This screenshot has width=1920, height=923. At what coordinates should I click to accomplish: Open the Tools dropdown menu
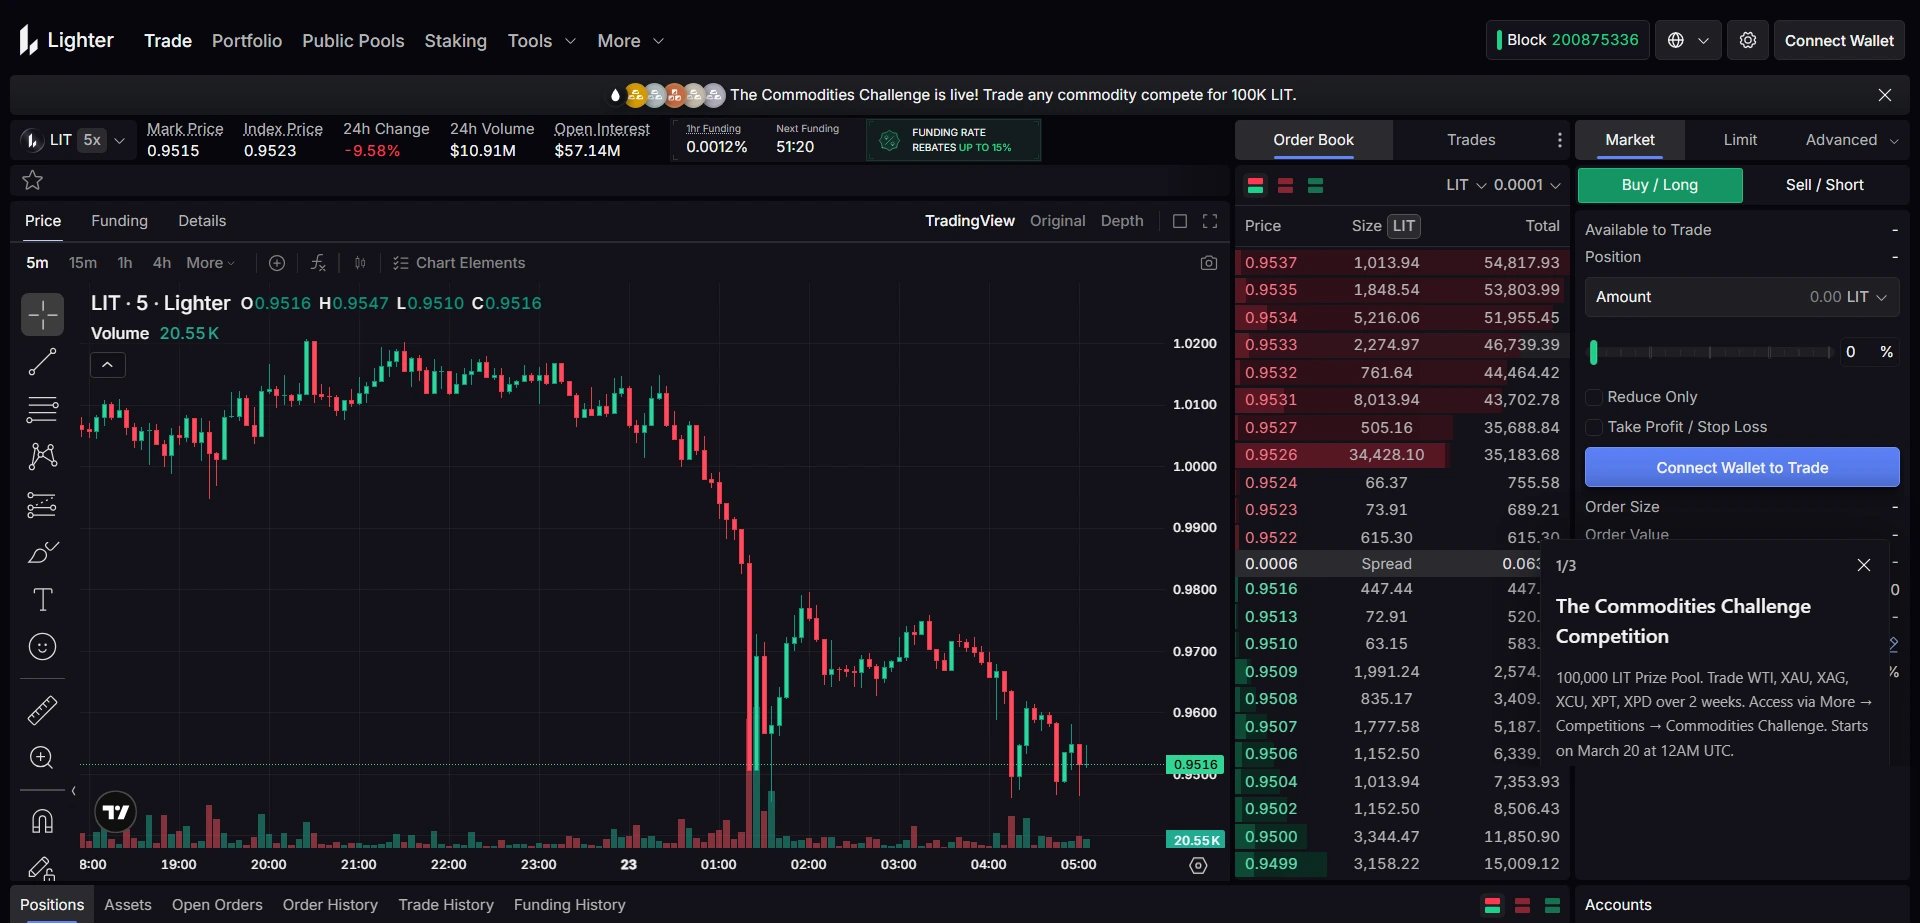tap(541, 41)
